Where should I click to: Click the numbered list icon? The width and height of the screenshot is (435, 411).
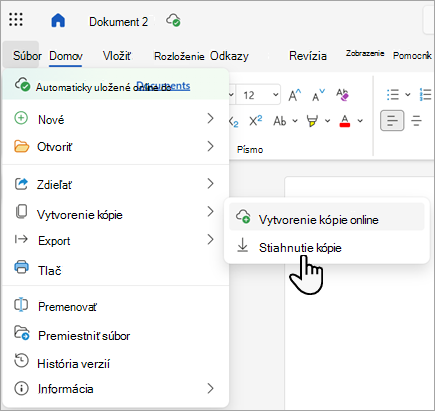(426, 95)
